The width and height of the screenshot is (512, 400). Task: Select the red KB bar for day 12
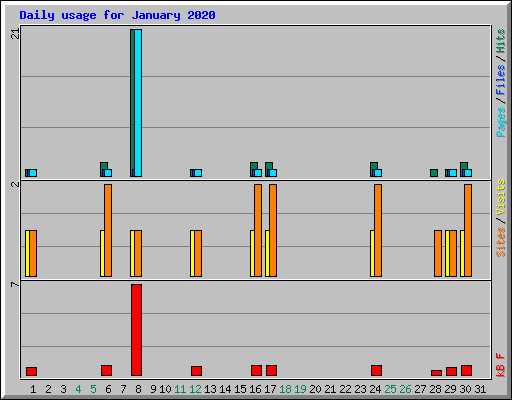click(x=196, y=371)
